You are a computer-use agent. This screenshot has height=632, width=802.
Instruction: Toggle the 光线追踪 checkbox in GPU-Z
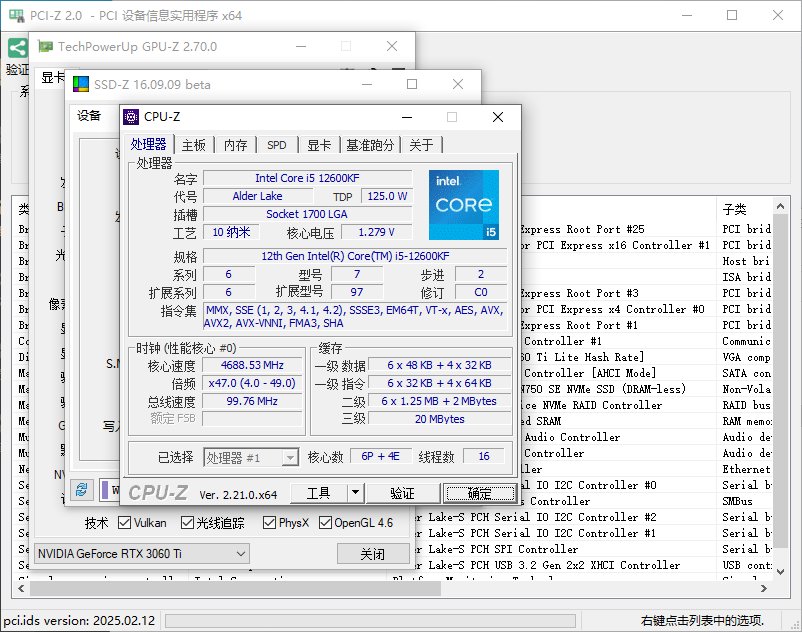point(187,523)
